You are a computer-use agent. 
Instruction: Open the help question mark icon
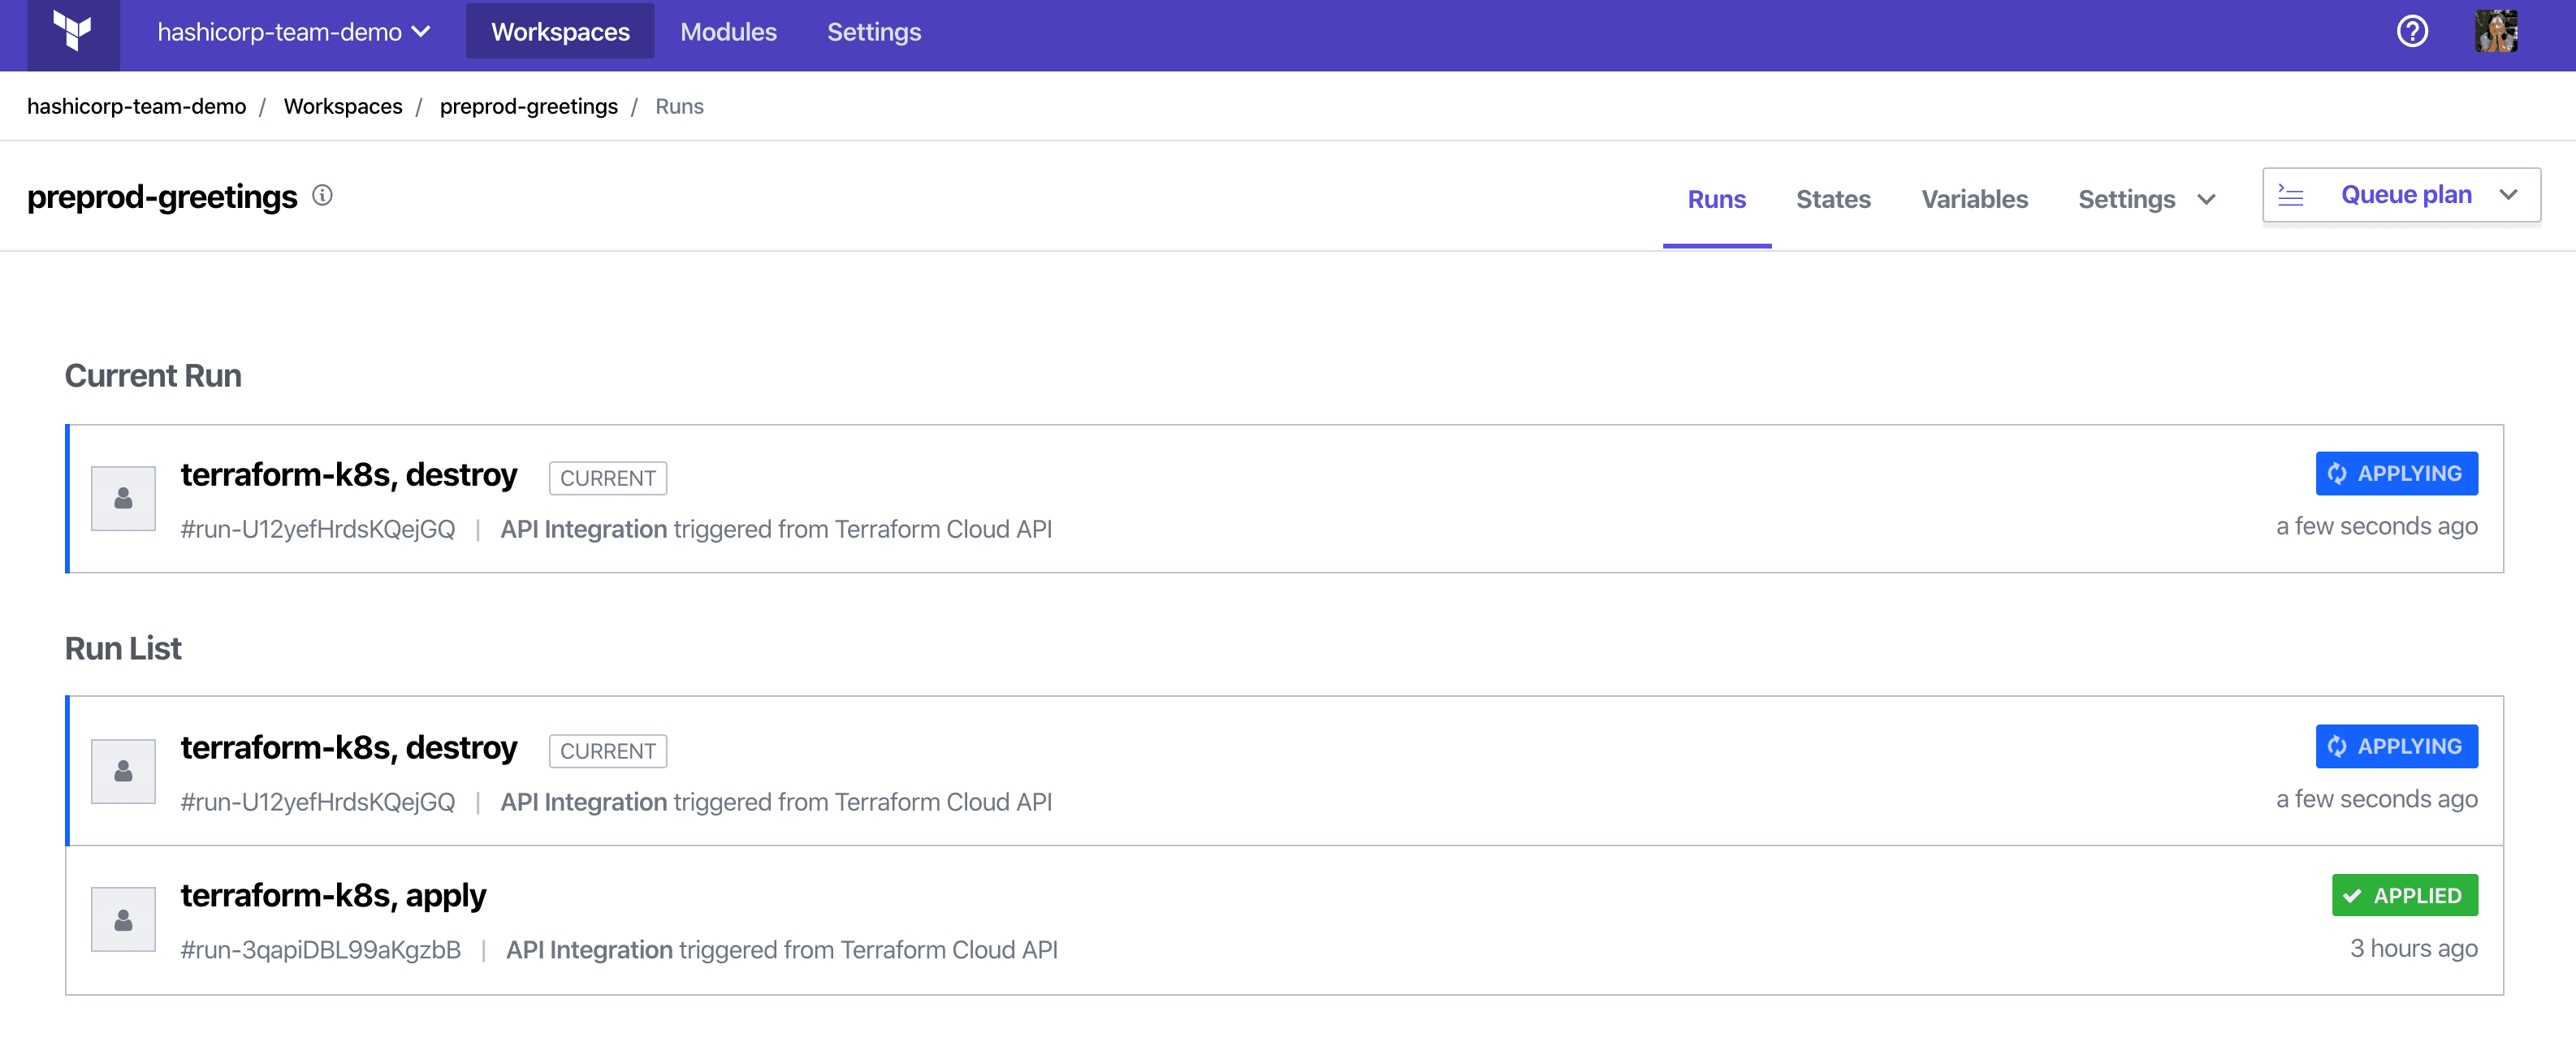pos(2412,31)
